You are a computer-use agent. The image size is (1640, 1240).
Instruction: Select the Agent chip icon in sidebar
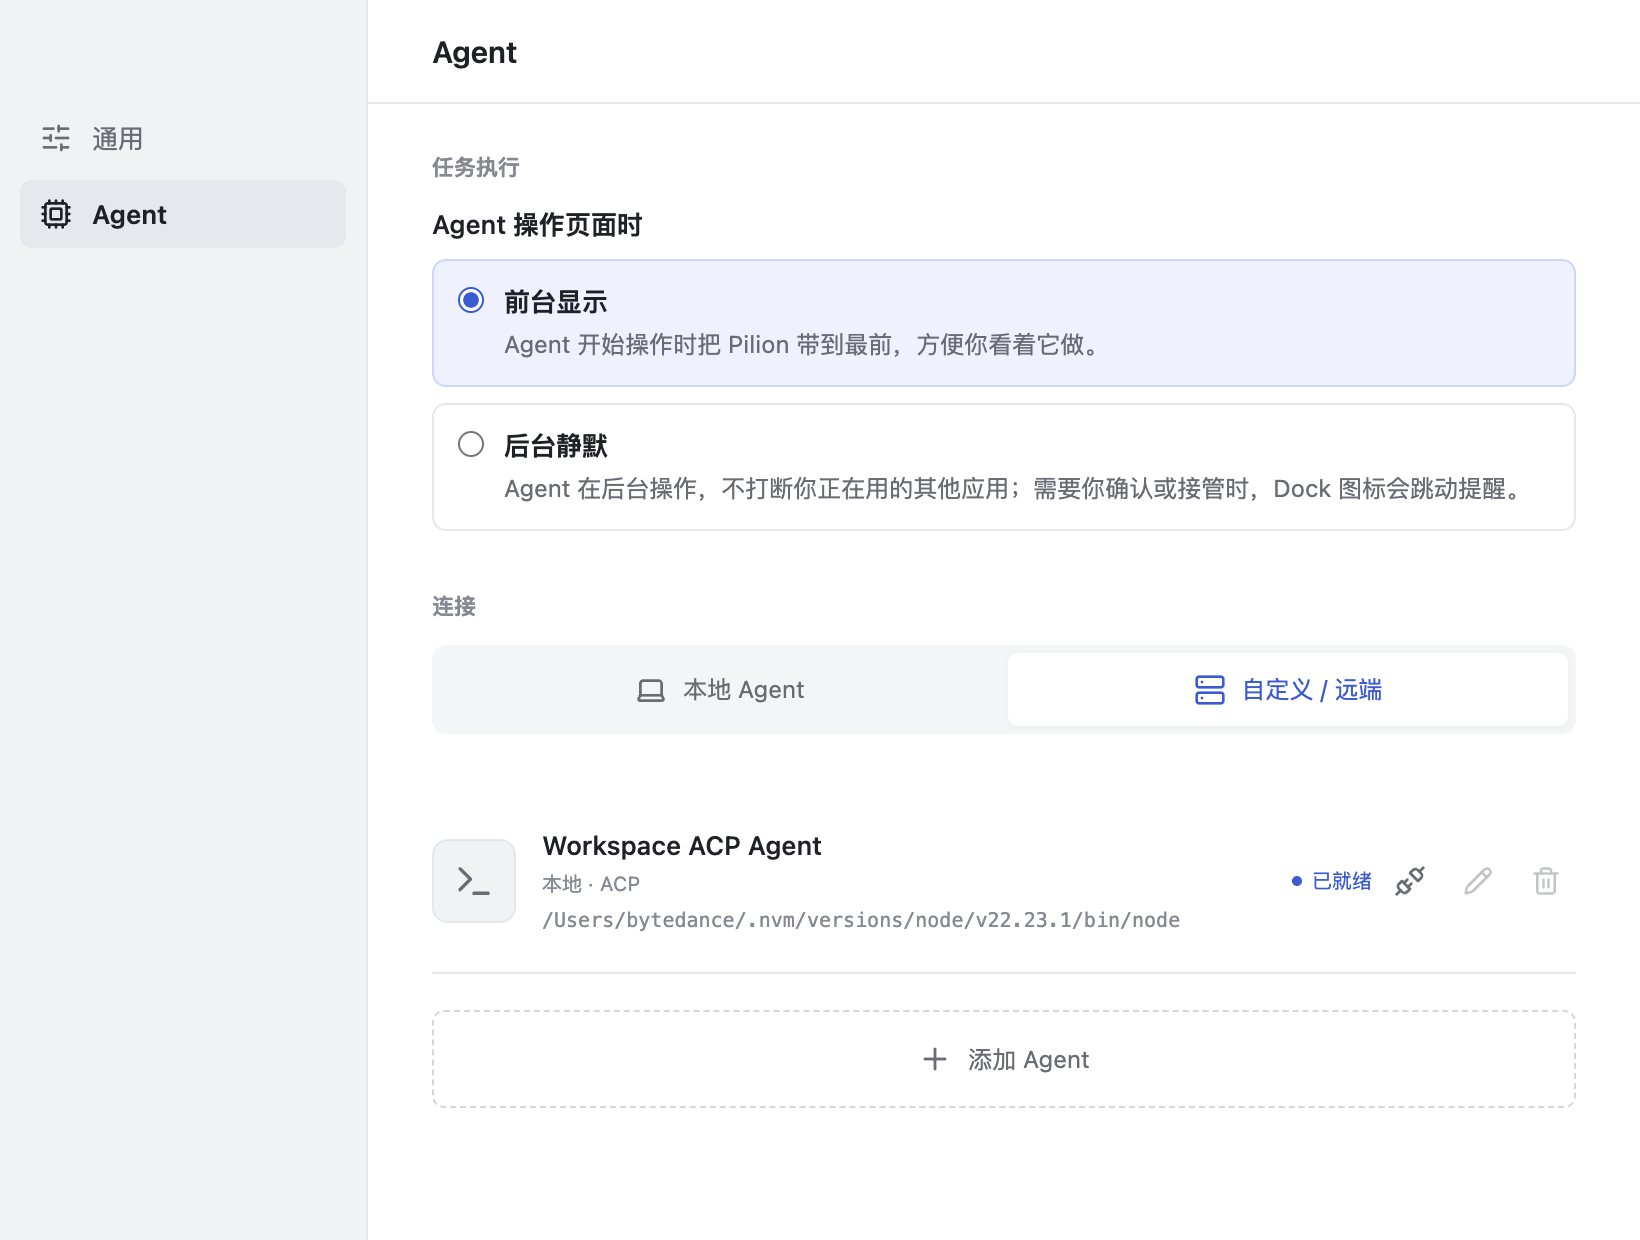pos(56,214)
